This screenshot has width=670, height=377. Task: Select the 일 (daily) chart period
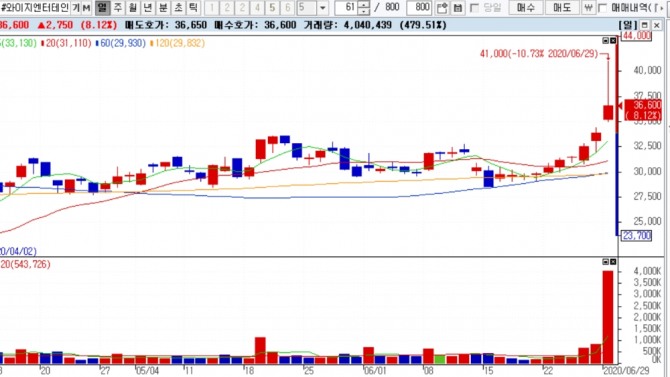(103, 7)
